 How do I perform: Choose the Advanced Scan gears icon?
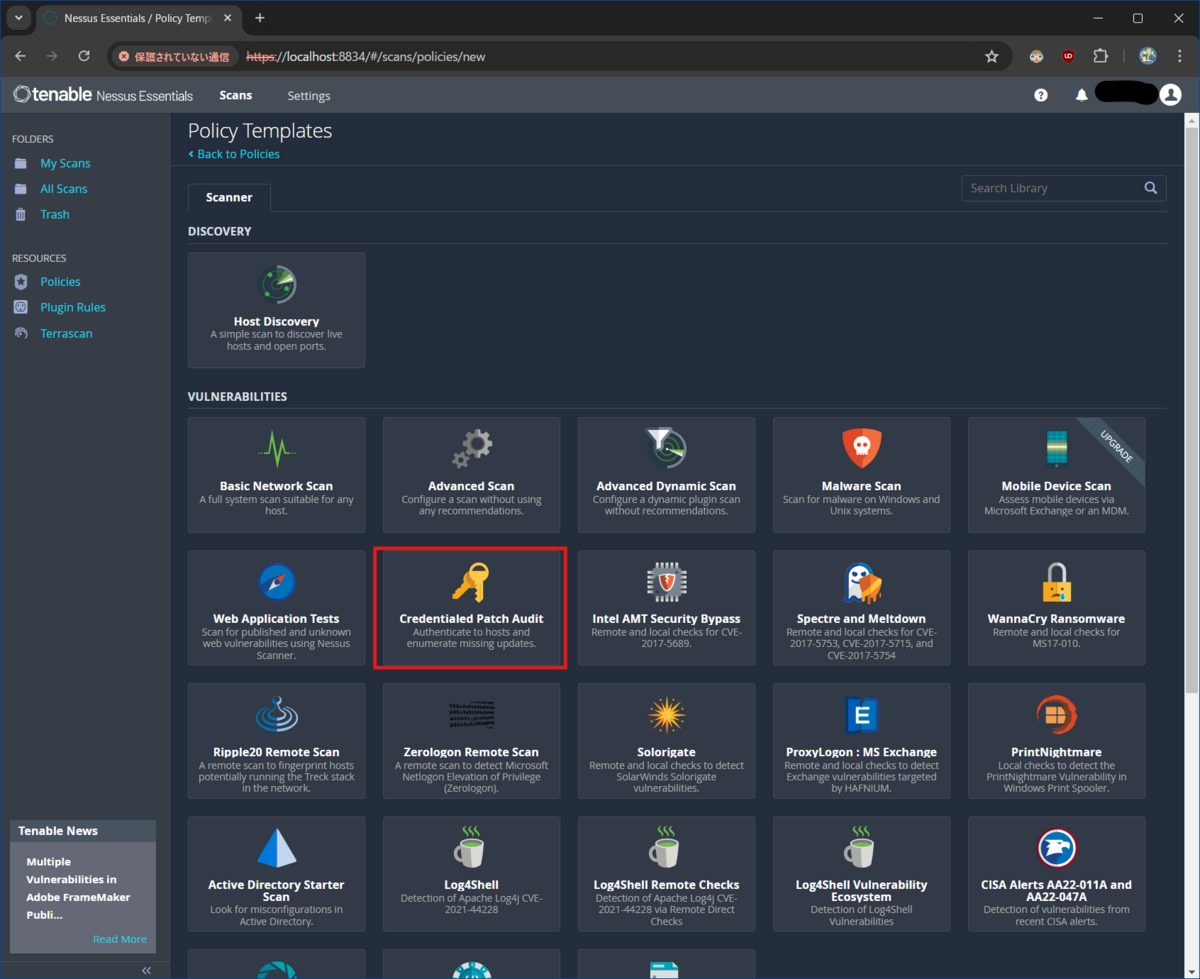[471, 449]
